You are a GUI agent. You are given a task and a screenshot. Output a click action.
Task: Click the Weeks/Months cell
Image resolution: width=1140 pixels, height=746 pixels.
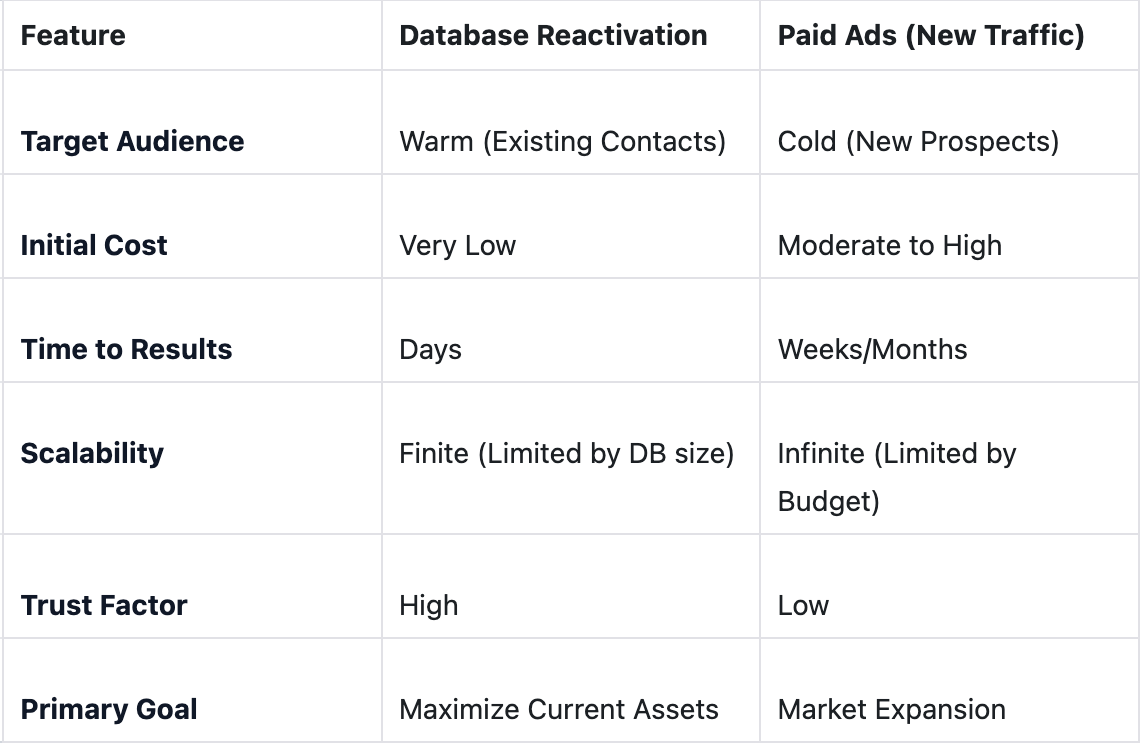pos(872,349)
